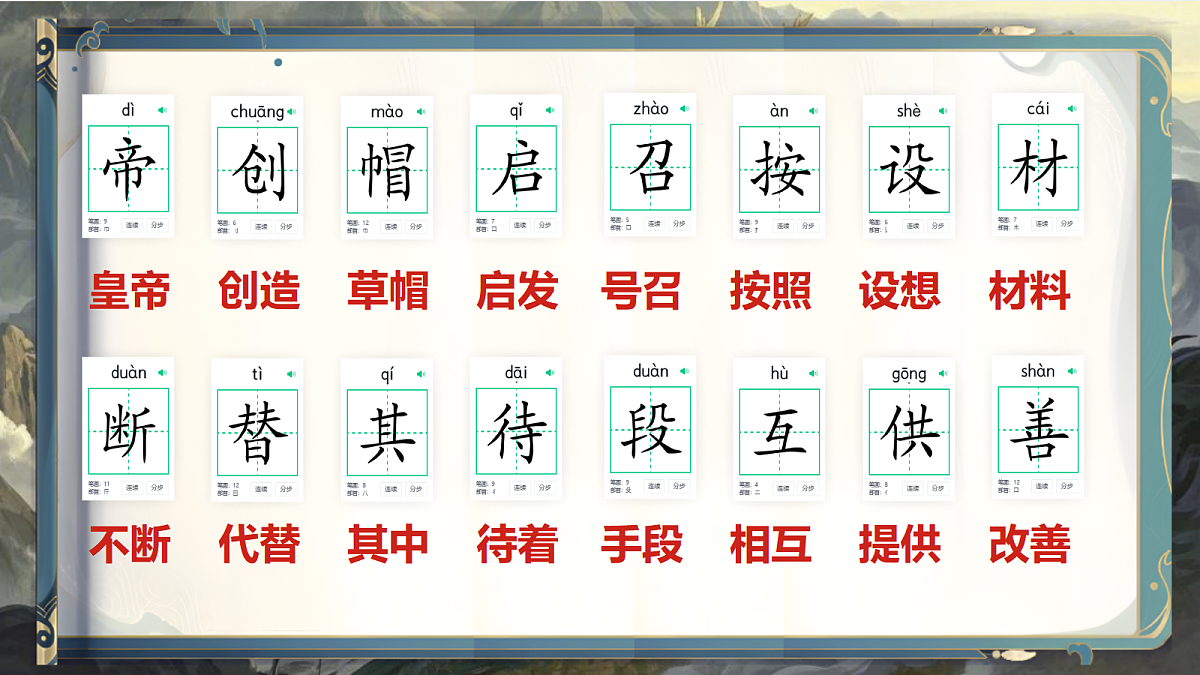Click the red word 创造
The width and height of the screenshot is (1200, 675).
(259, 291)
